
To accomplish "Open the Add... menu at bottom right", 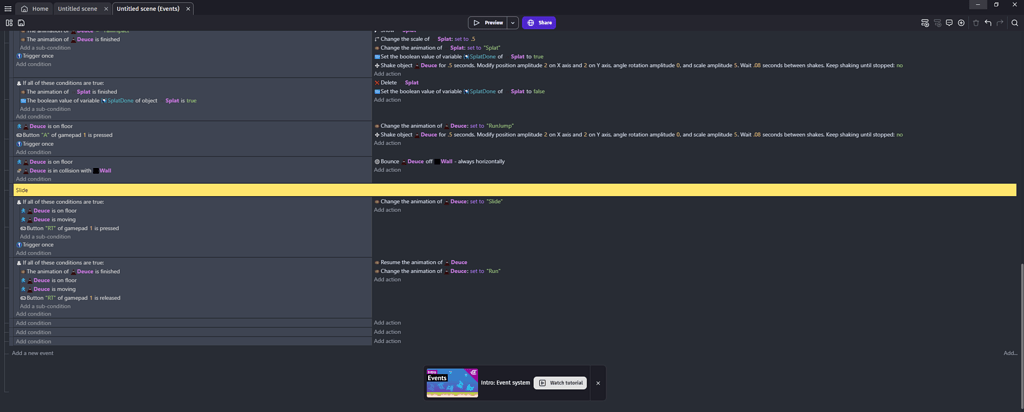I will [x=1010, y=353].
